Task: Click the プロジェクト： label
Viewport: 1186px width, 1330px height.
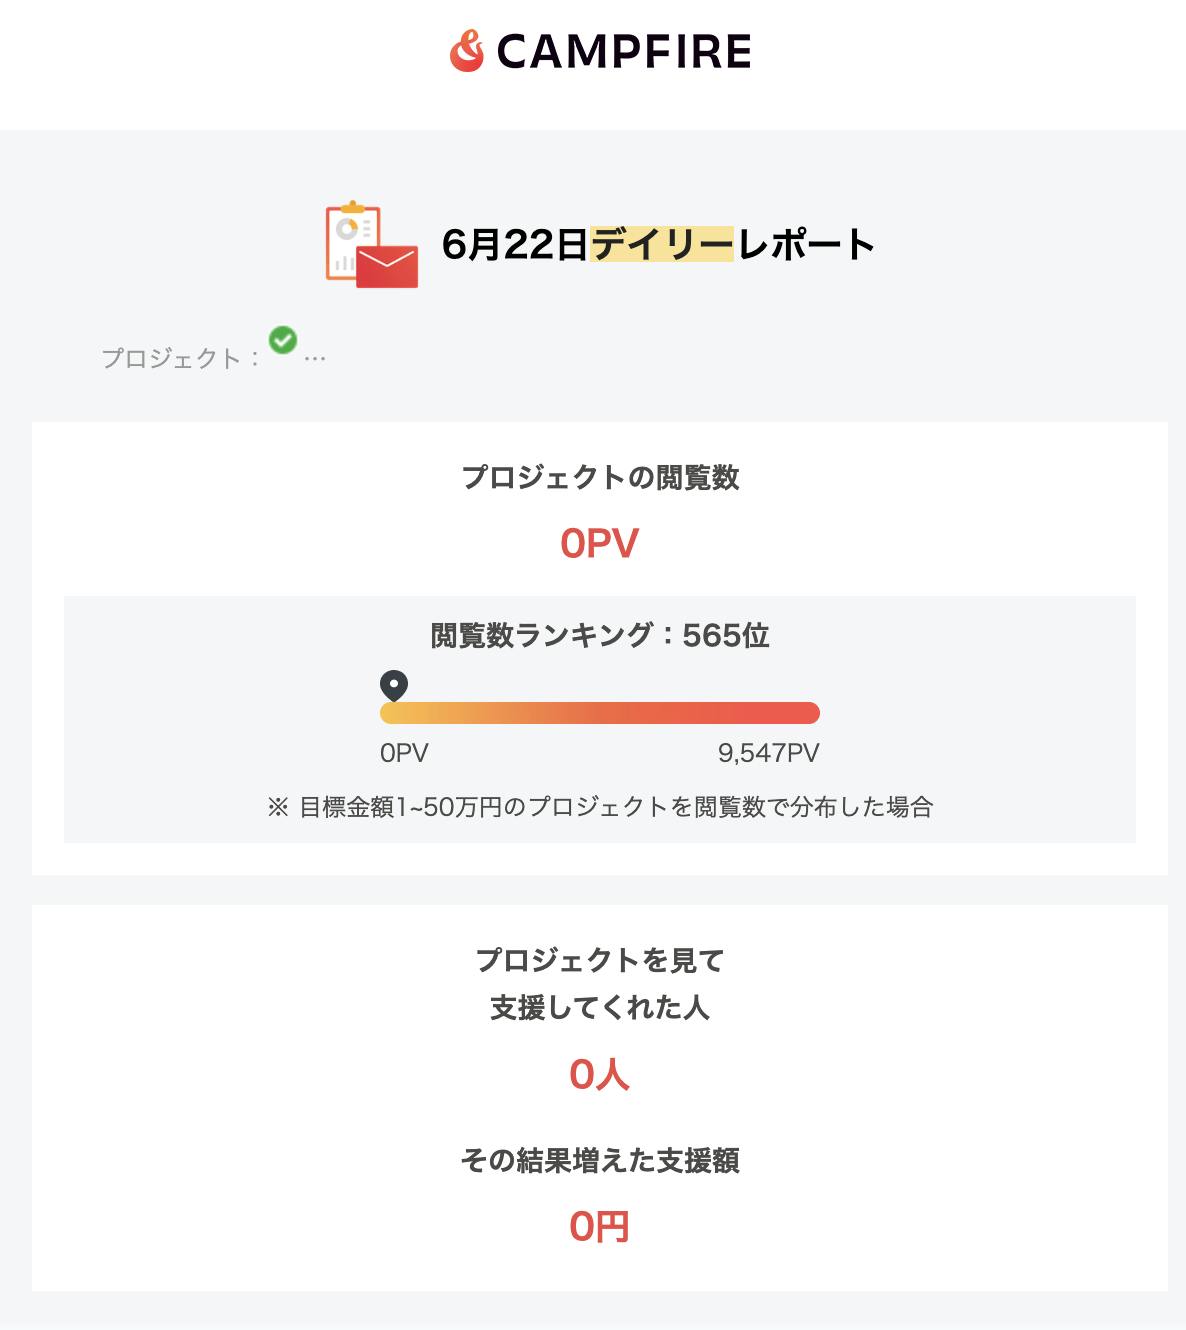Action: pyautogui.click(x=180, y=358)
